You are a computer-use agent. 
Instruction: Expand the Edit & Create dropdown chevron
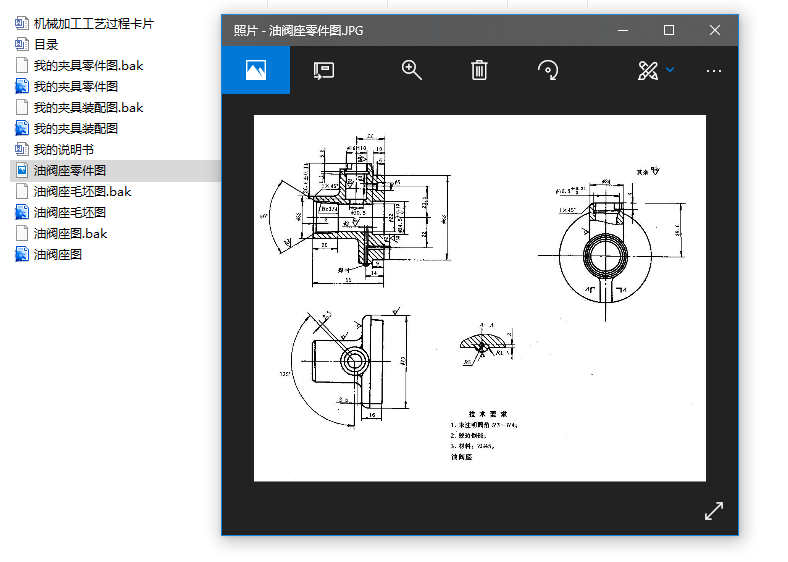tap(671, 70)
